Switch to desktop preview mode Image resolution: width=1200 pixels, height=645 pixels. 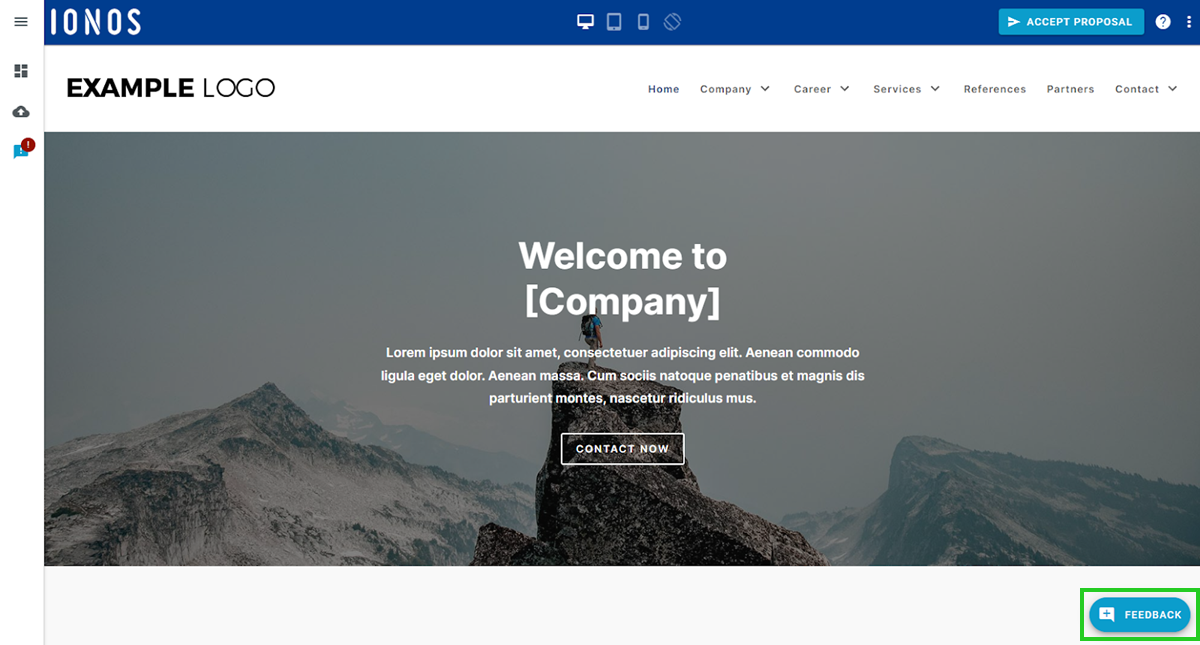click(584, 20)
